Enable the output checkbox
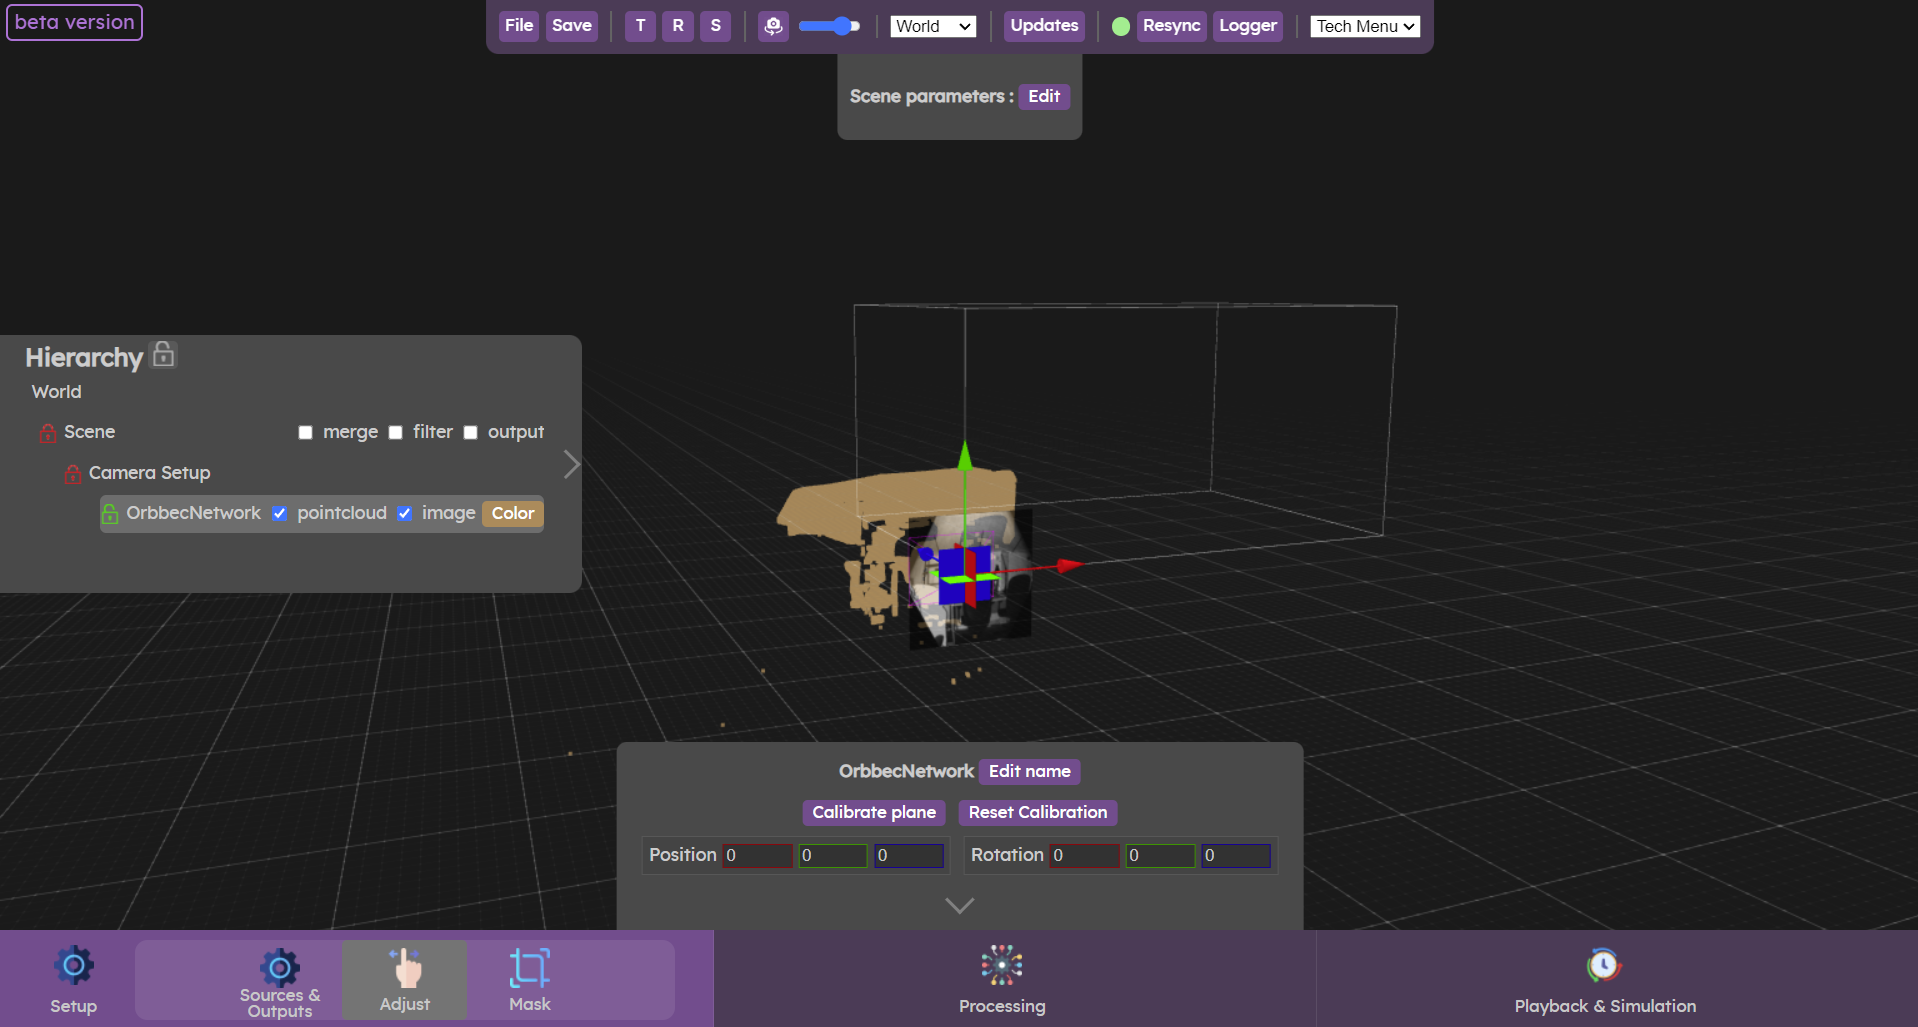The image size is (1918, 1027). pyautogui.click(x=470, y=432)
